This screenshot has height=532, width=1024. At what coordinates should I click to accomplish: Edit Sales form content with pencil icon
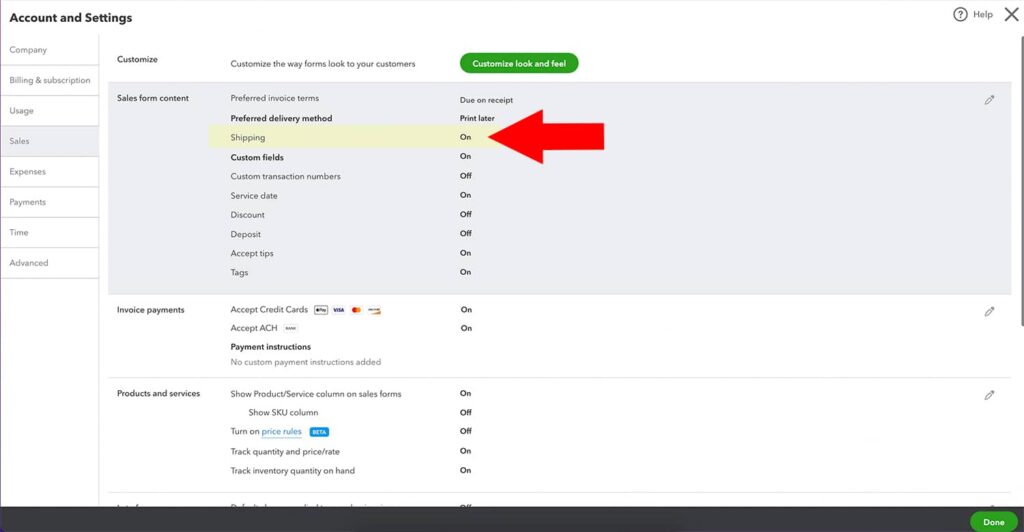click(x=989, y=100)
